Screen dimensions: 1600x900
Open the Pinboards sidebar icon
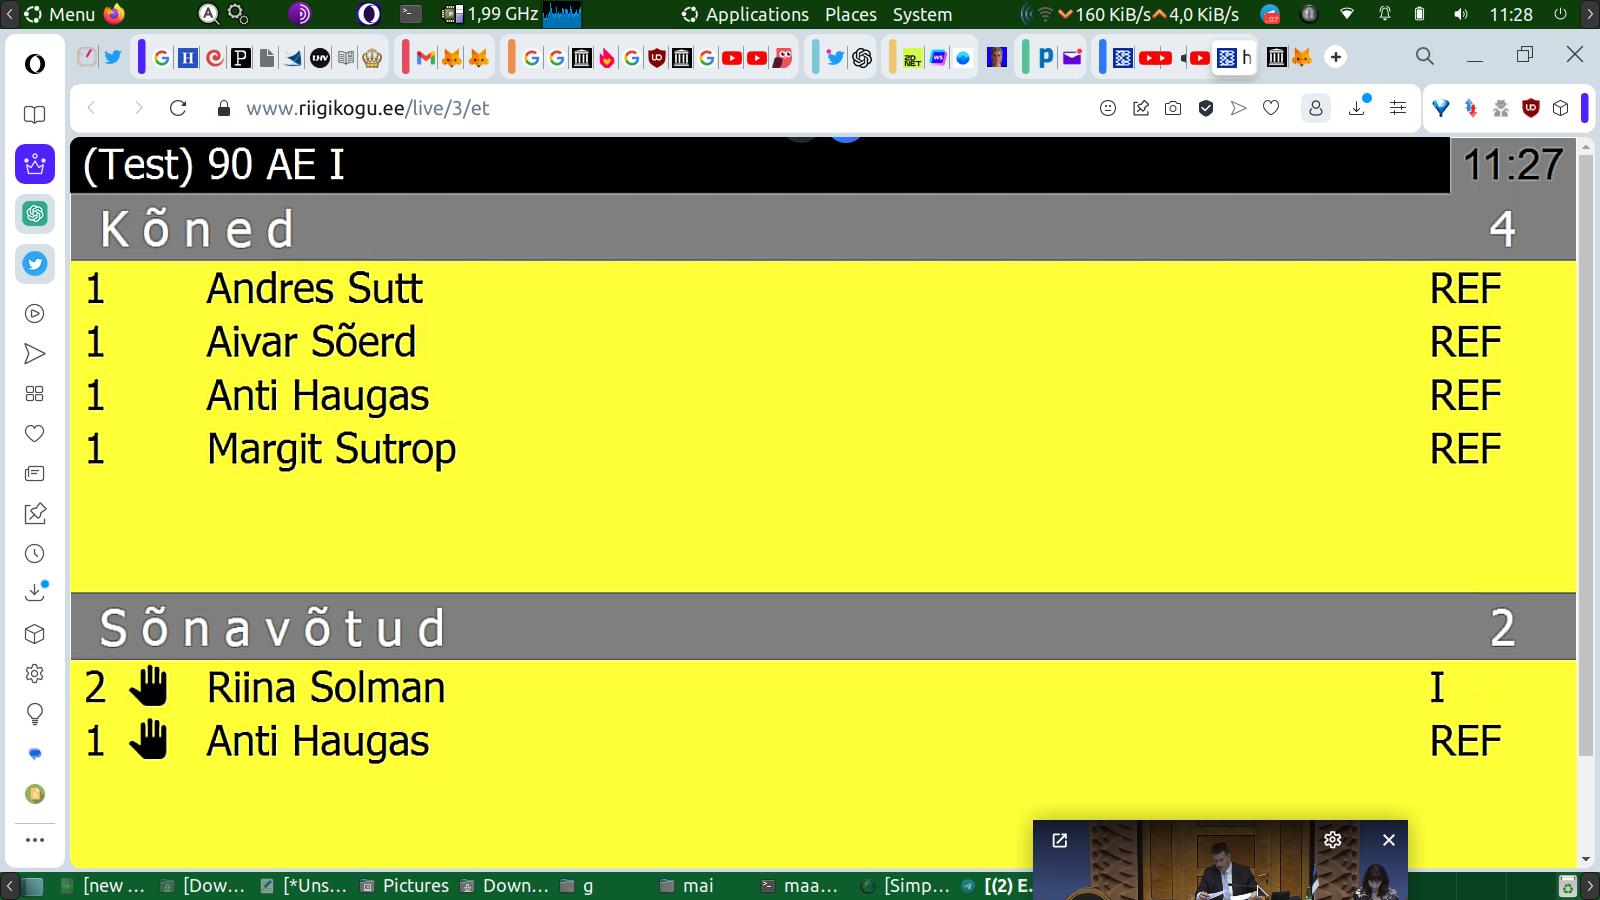click(35, 514)
